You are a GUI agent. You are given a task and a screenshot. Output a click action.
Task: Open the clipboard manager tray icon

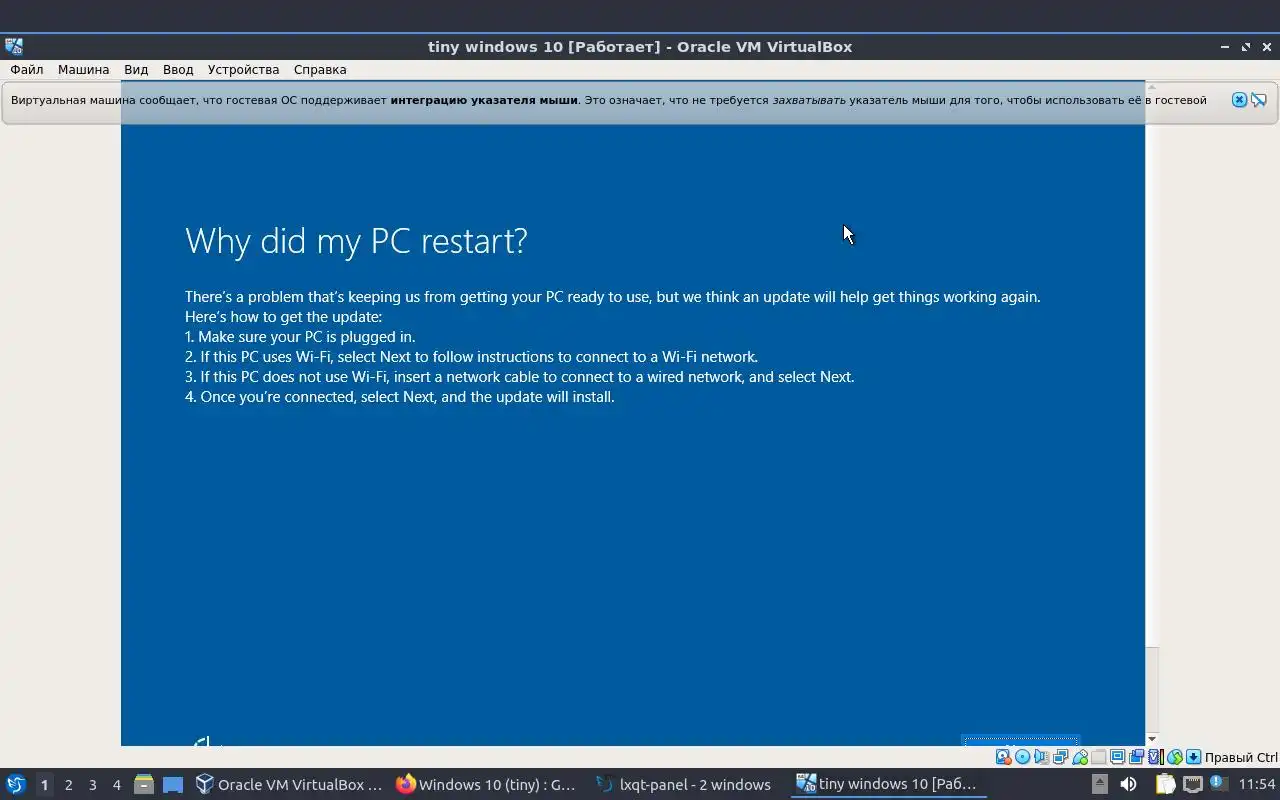point(1165,784)
